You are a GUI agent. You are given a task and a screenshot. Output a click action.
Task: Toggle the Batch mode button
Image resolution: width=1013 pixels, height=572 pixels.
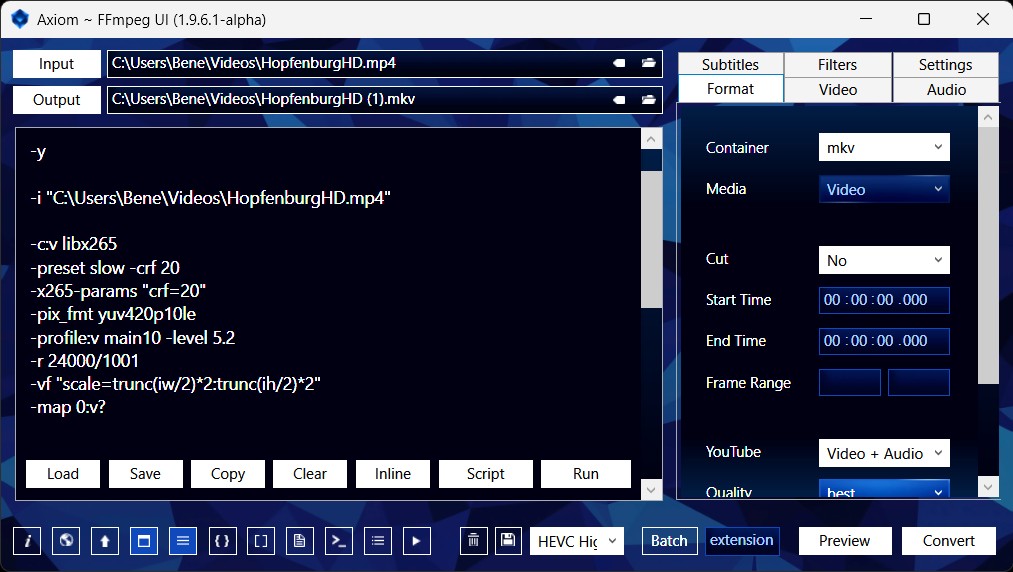pyautogui.click(x=669, y=541)
